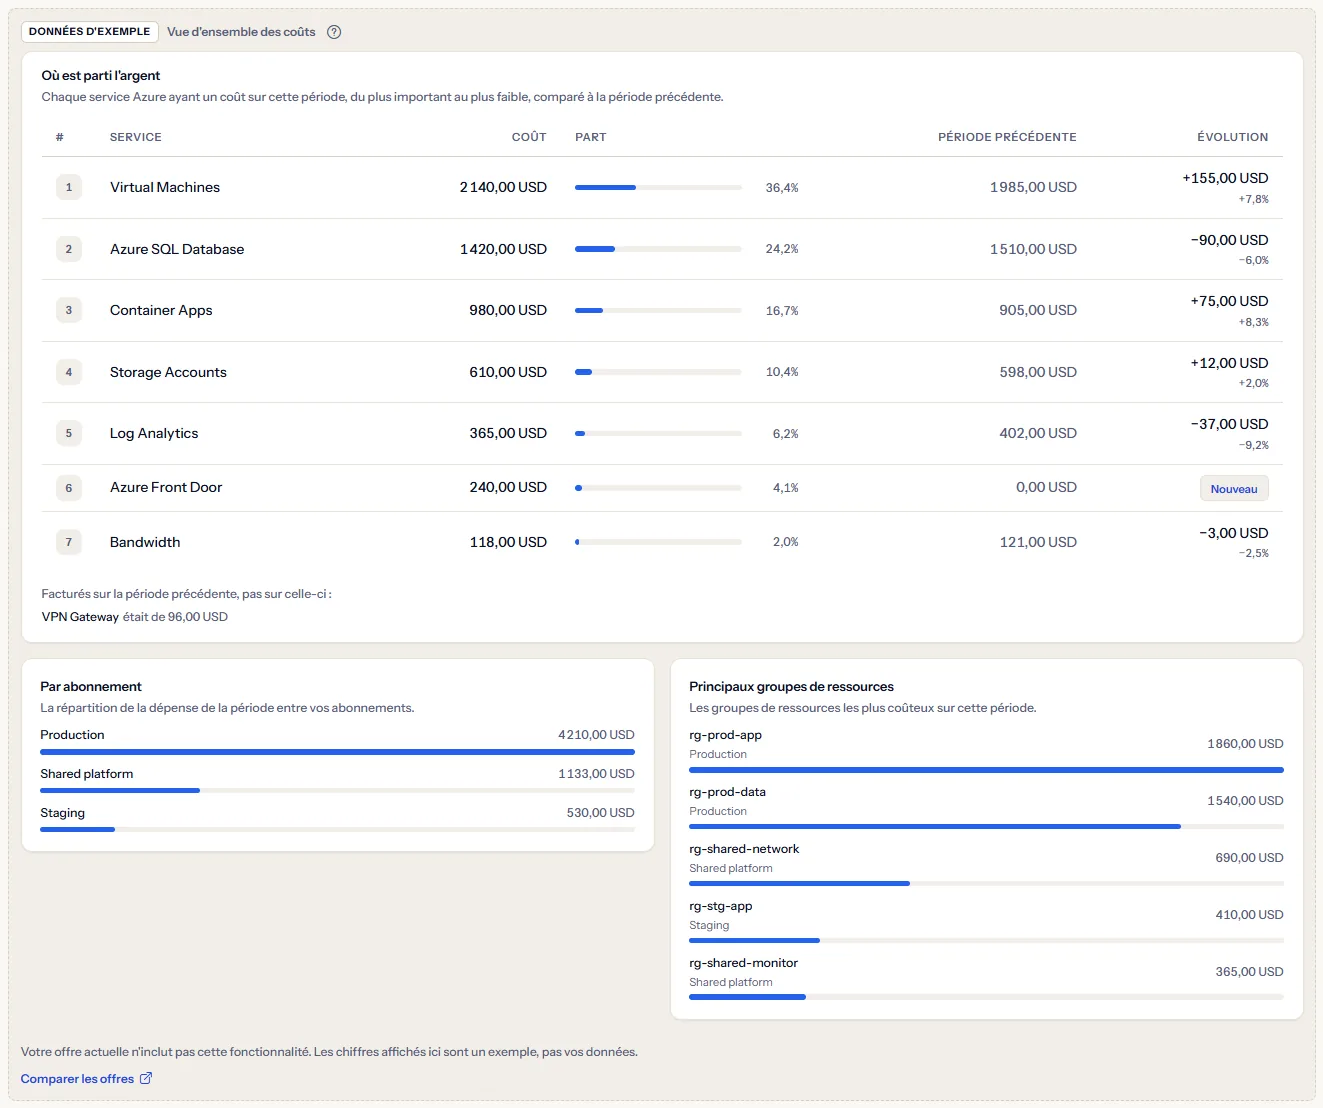Image resolution: width=1323 pixels, height=1108 pixels.
Task: Click the rank 2 number badge
Action: [69, 249]
